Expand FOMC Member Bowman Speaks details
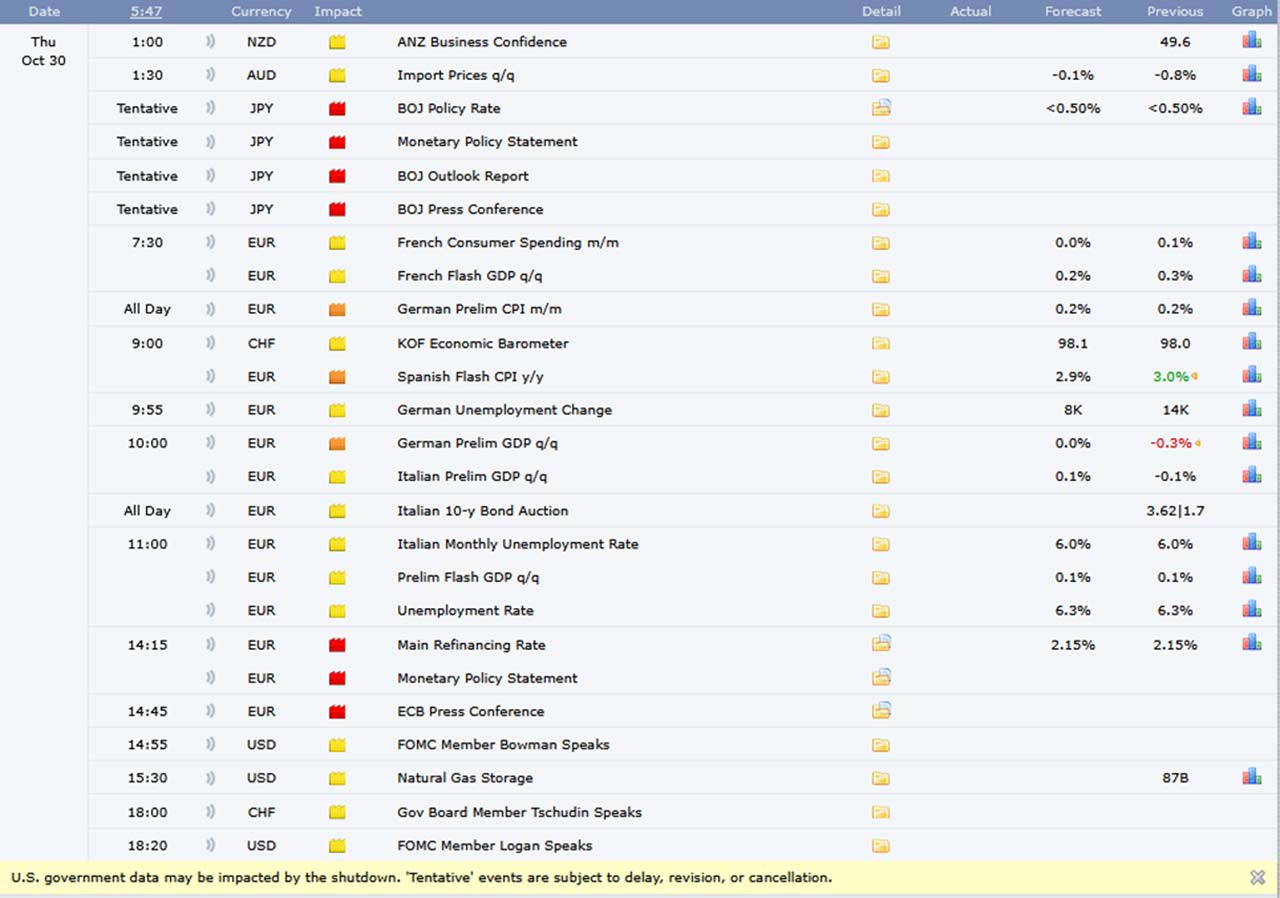 (880, 745)
